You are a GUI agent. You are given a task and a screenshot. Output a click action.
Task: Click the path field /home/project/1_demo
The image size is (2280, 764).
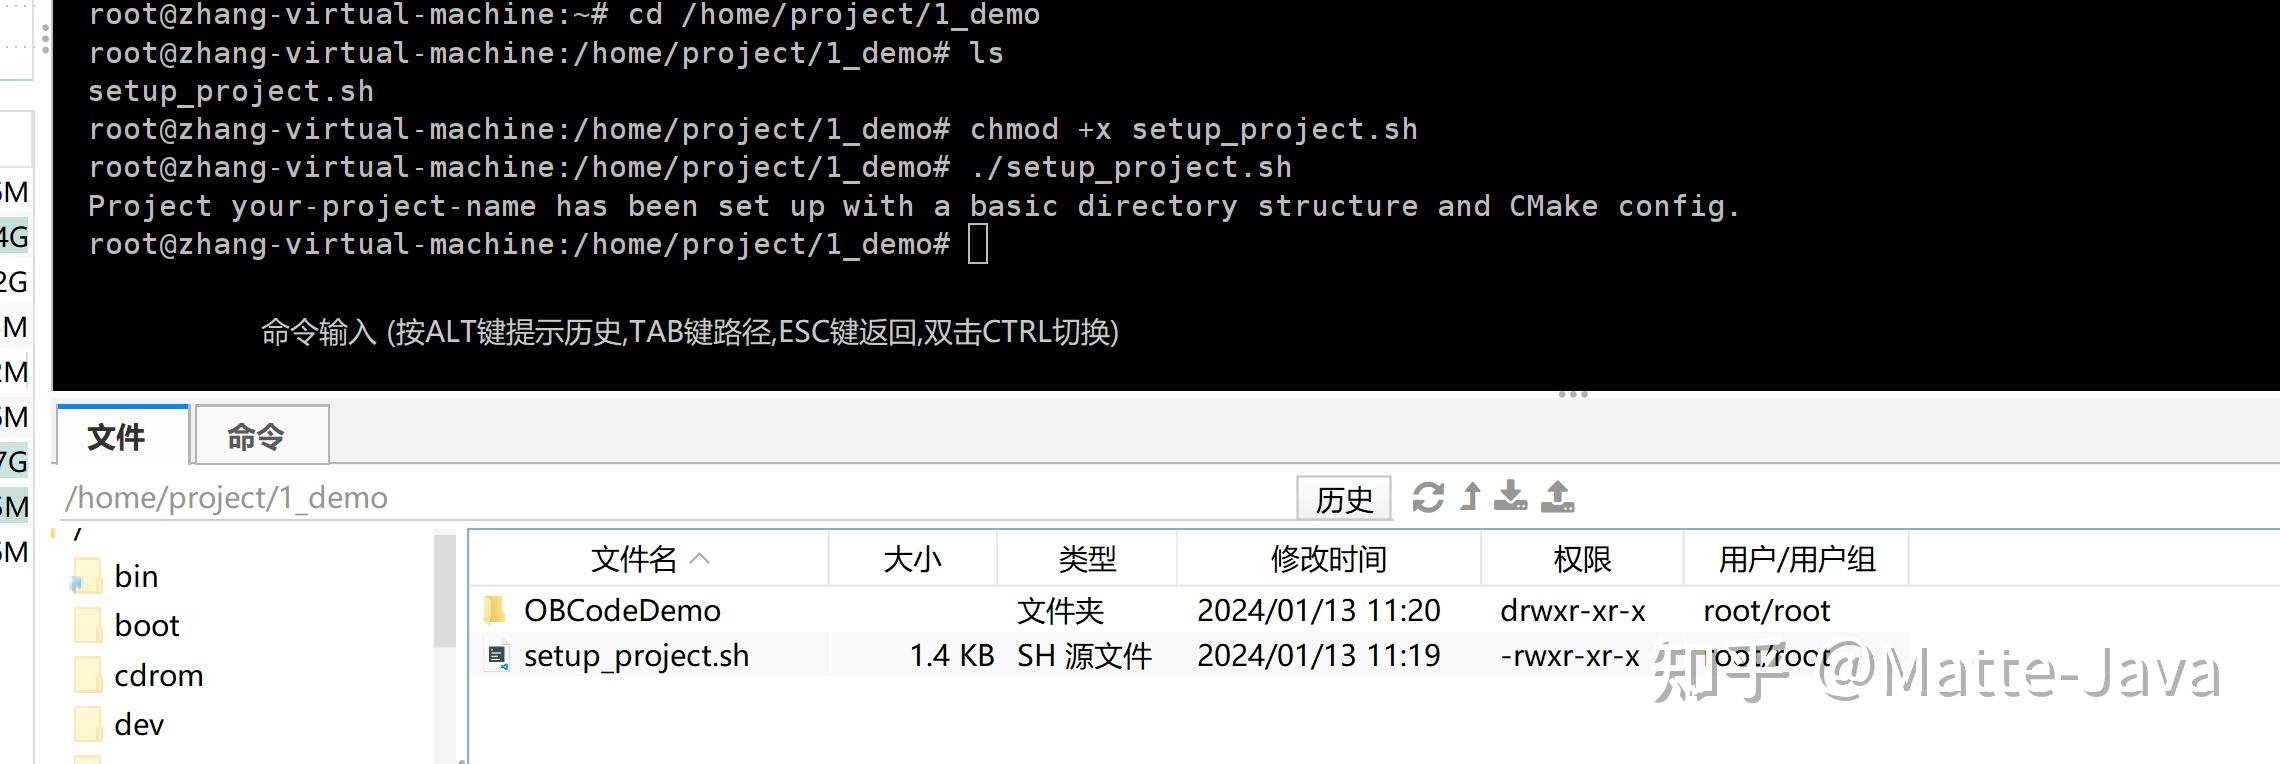[x=227, y=497]
